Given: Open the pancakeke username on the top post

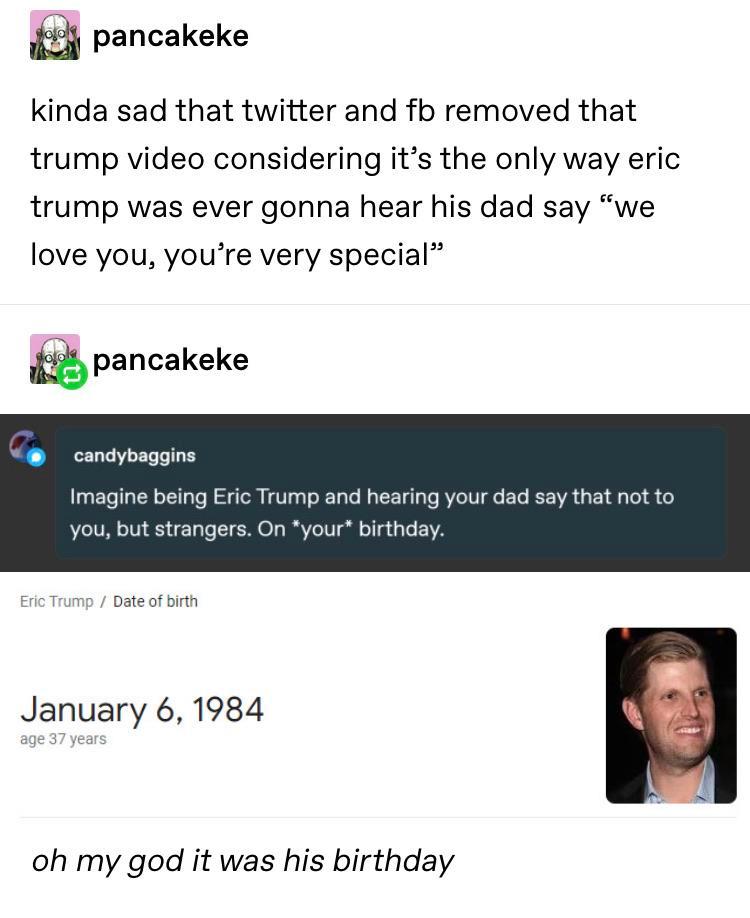Looking at the screenshot, I should [x=170, y=36].
